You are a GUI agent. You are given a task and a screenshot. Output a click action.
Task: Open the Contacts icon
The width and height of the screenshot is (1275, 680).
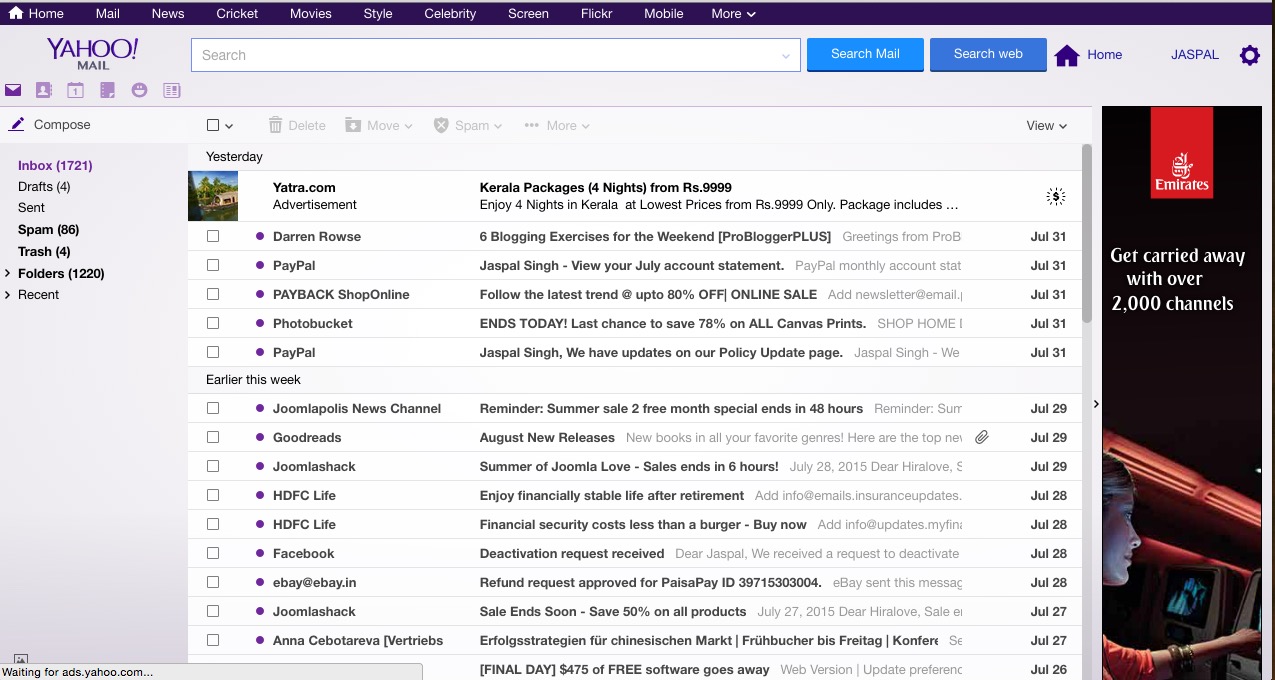tap(43, 90)
